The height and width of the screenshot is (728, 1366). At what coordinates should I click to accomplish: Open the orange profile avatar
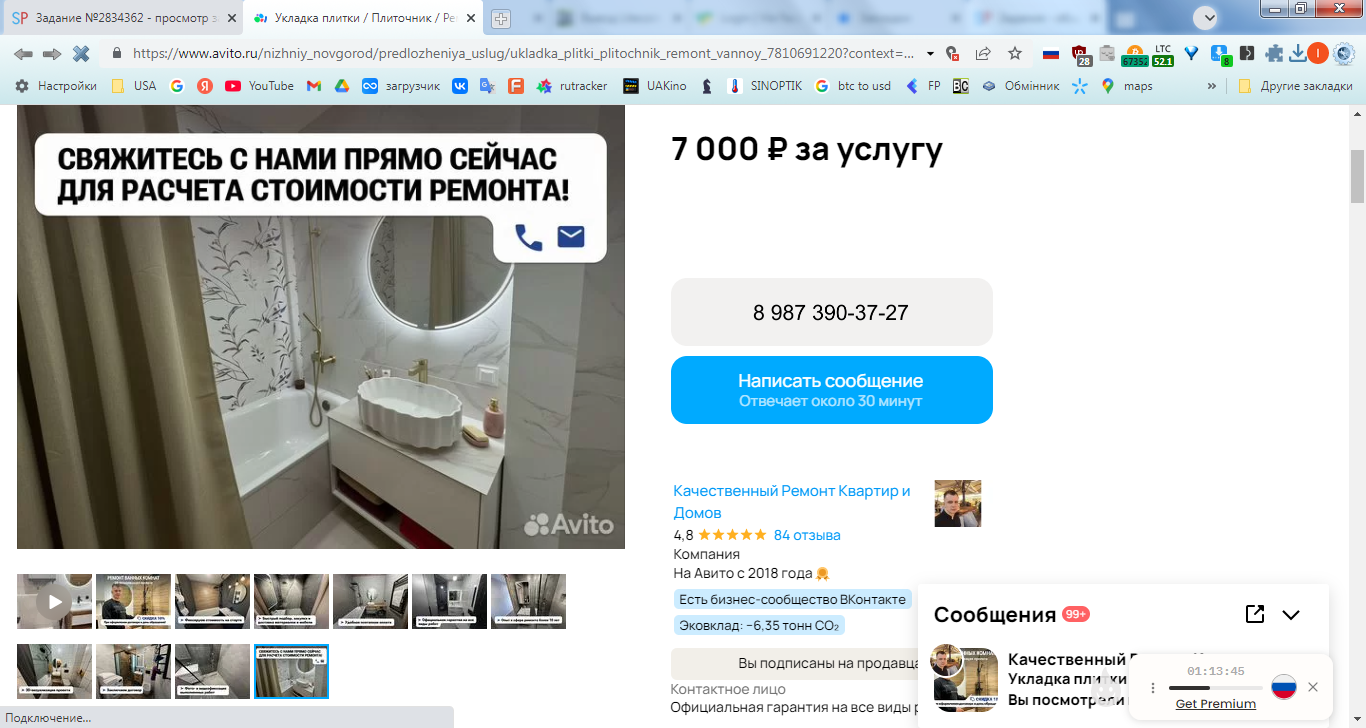click(x=1318, y=53)
